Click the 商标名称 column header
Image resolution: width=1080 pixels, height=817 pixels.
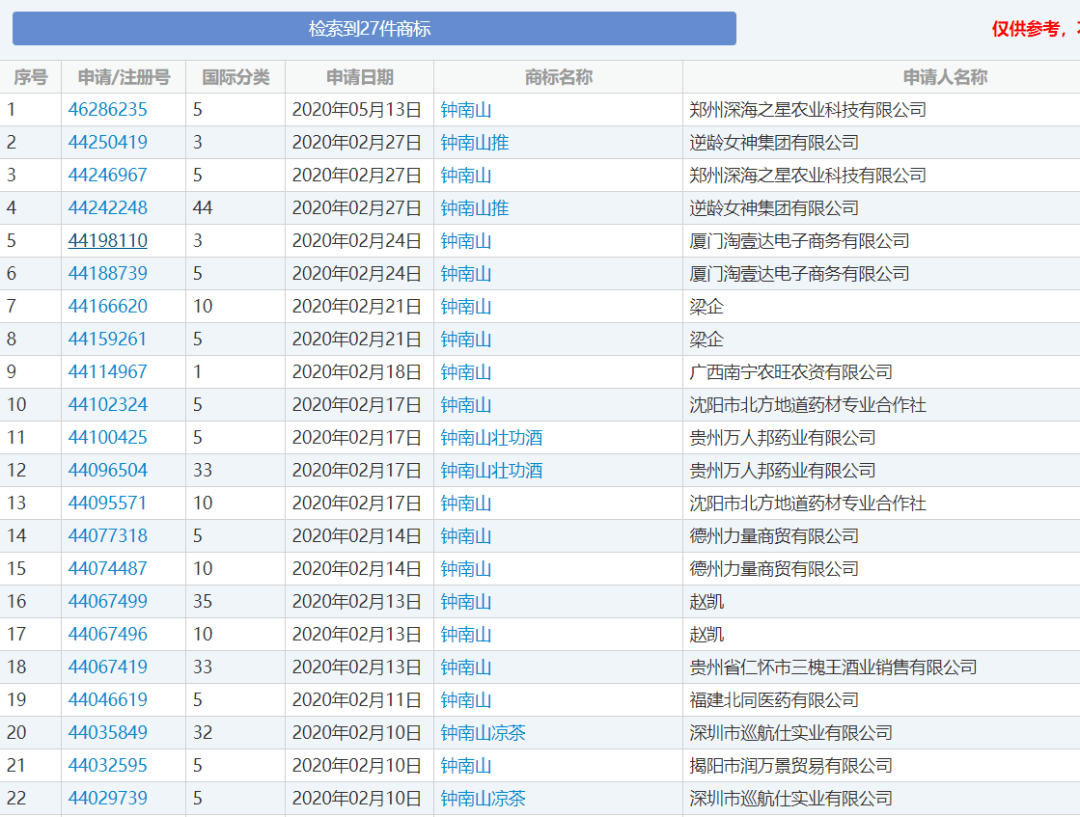point(558,77)
